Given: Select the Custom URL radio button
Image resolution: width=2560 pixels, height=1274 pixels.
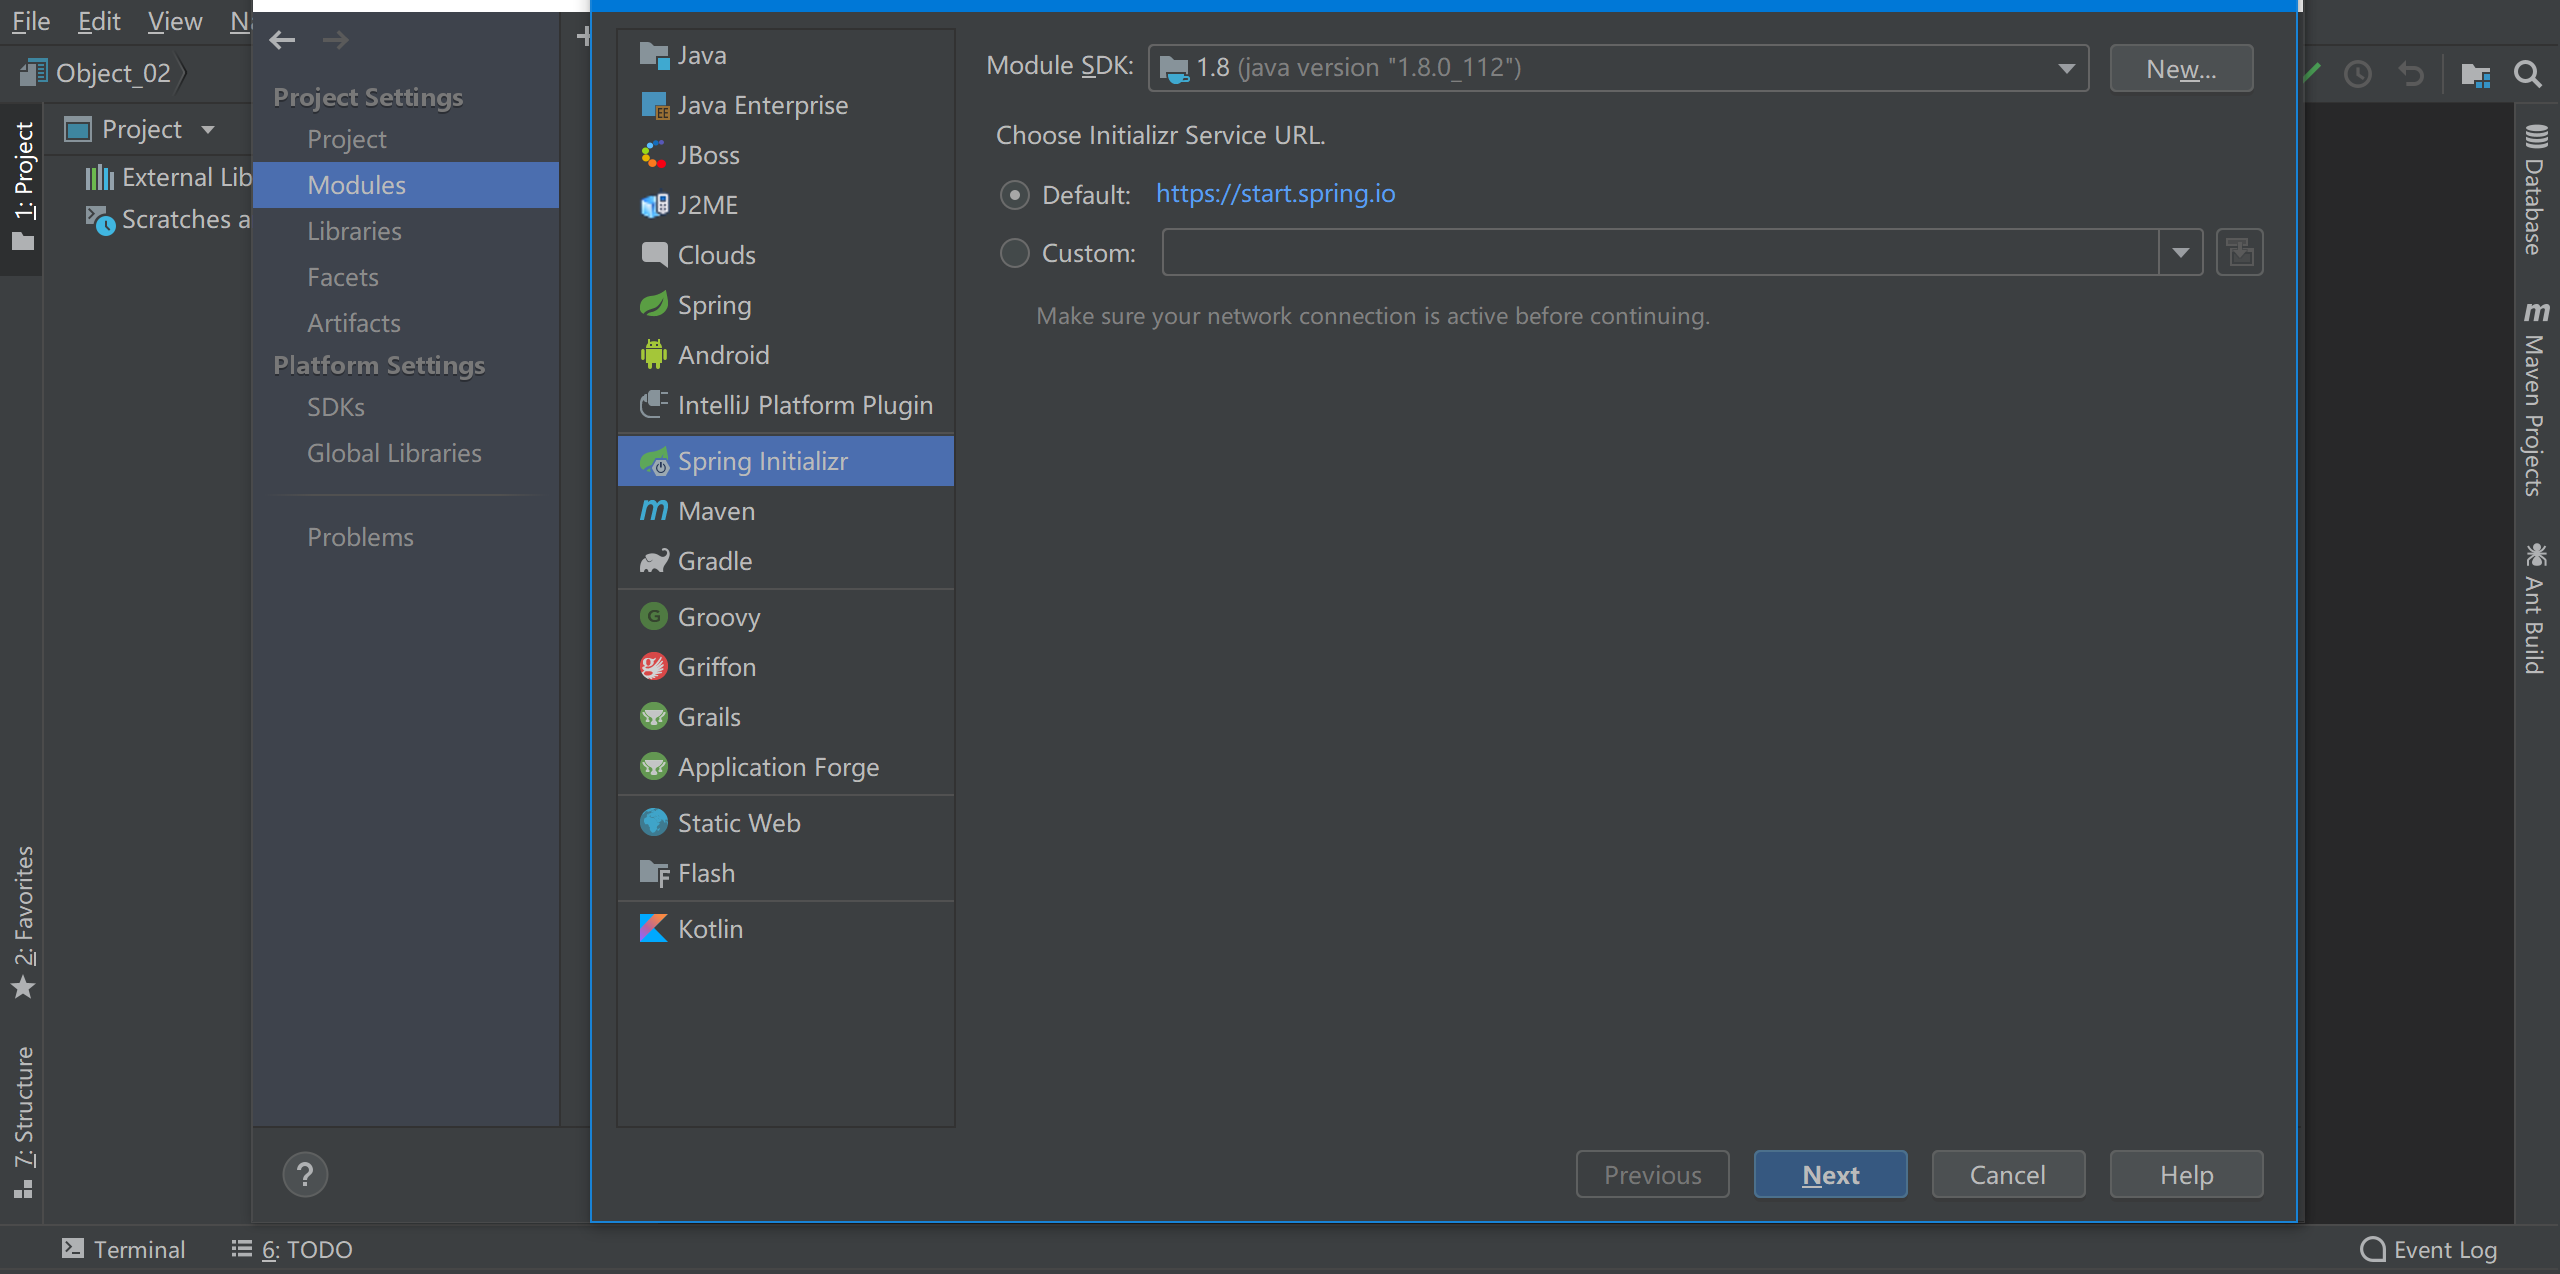Looking at the screenshot, I should pyautogui.click(x=1014, y=253).
